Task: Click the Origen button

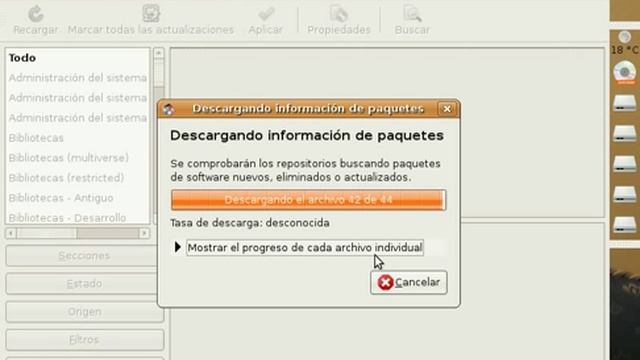Action: click(84, 312)
